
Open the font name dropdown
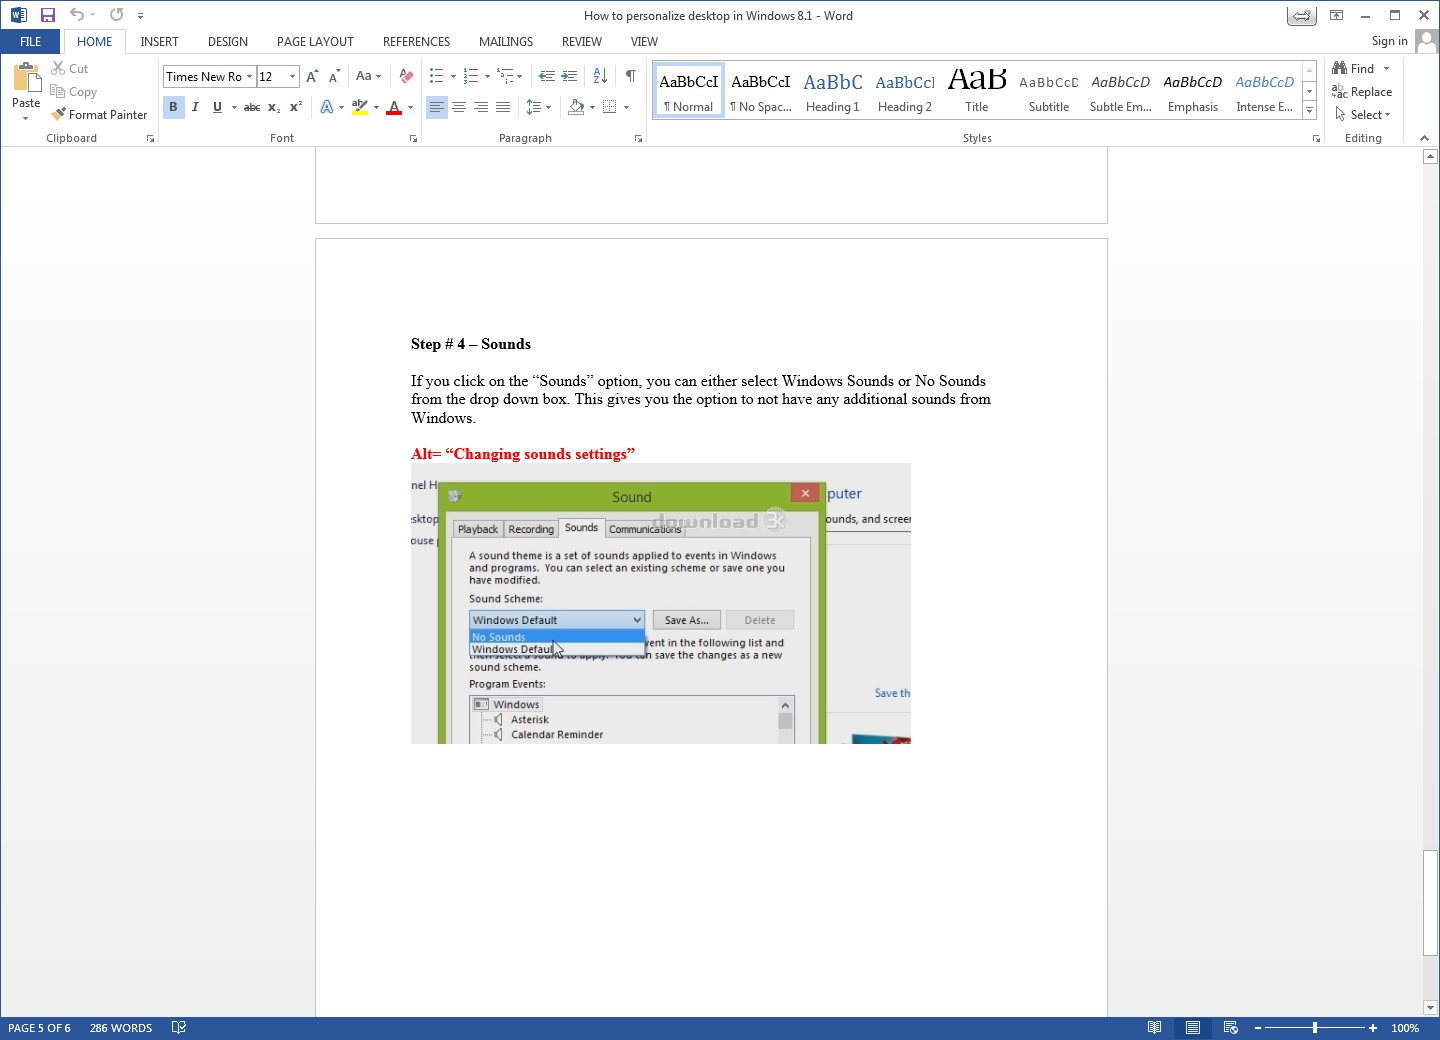coord(250,77)
